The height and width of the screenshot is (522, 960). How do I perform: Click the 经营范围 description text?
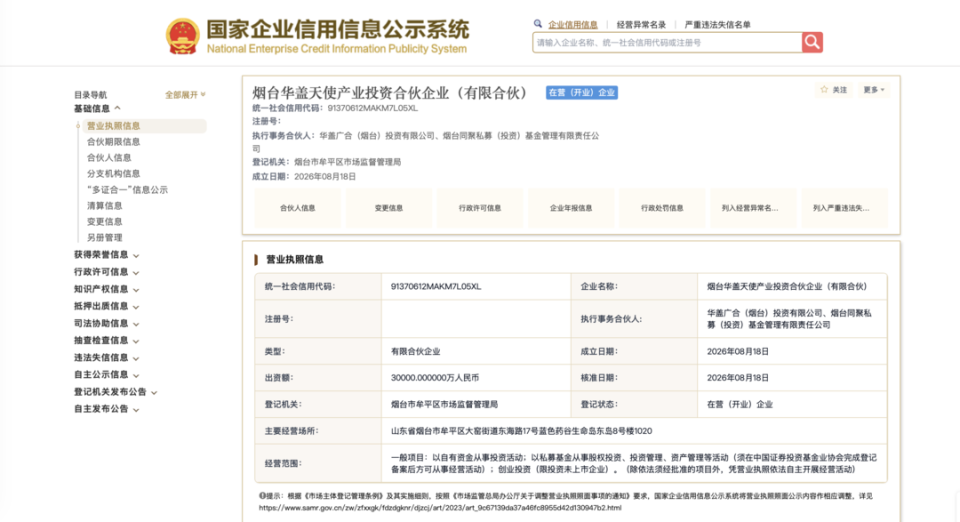(x=634, y=463)
